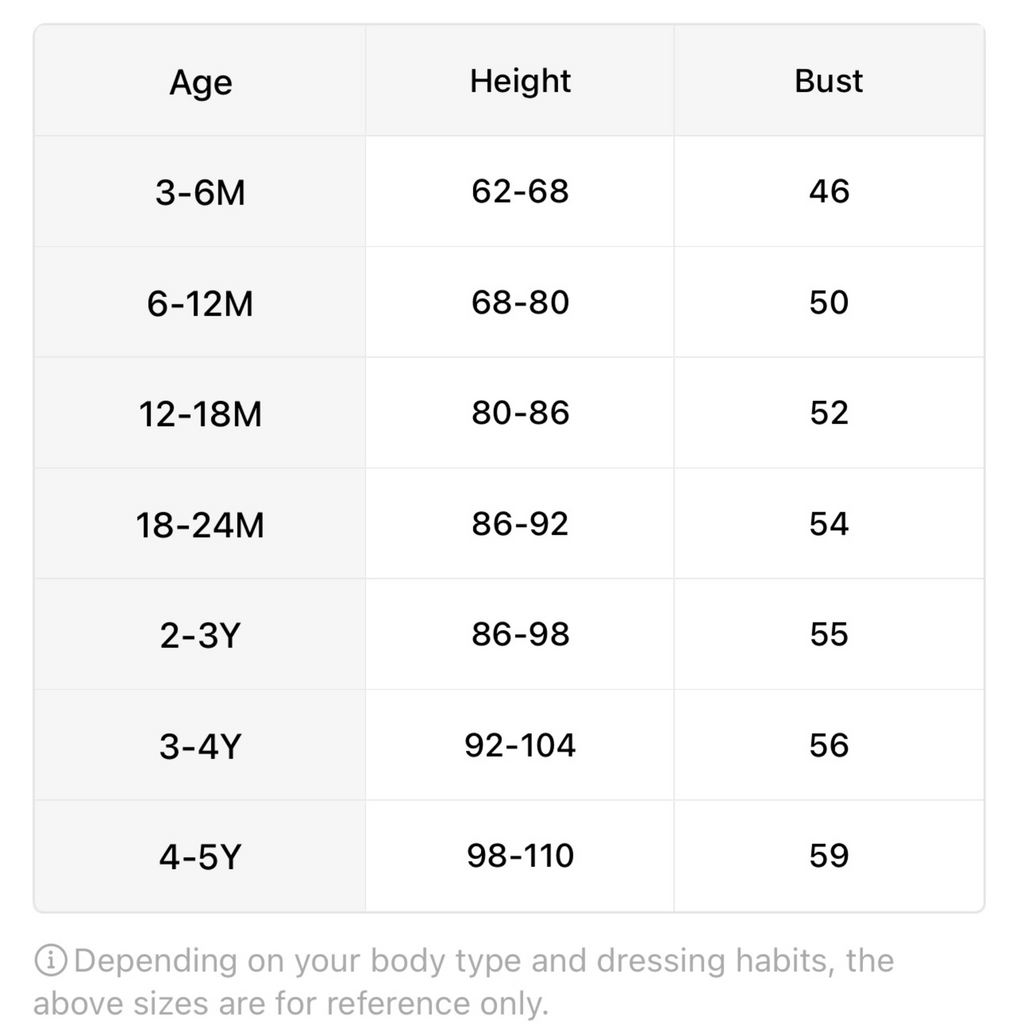Select the 4-5Y age cell

tap(200, 857)
